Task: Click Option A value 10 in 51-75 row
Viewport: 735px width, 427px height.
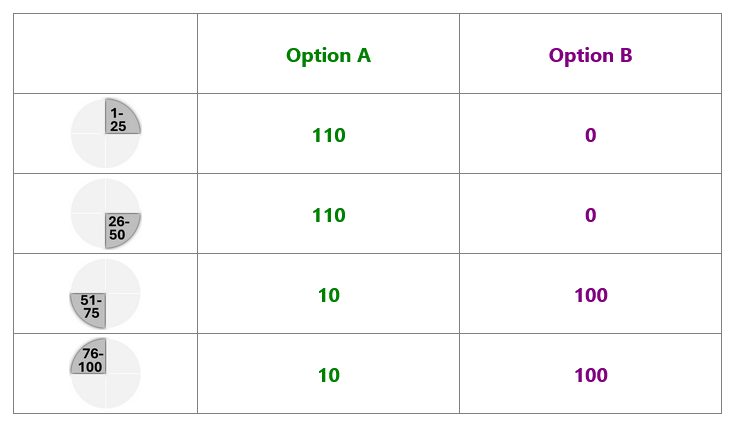Action: [329, 295]
